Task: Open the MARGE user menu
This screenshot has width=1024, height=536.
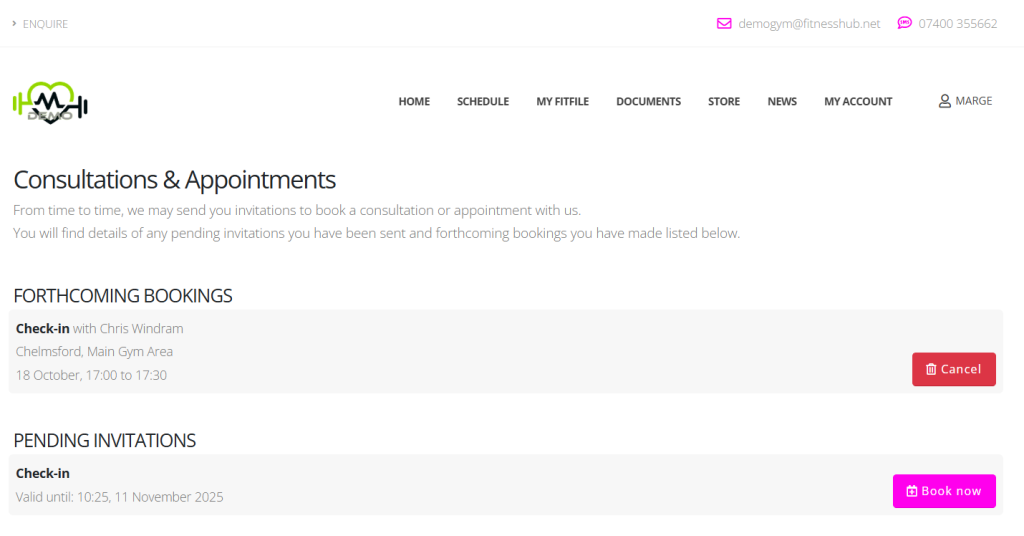Action: point(973,101)
